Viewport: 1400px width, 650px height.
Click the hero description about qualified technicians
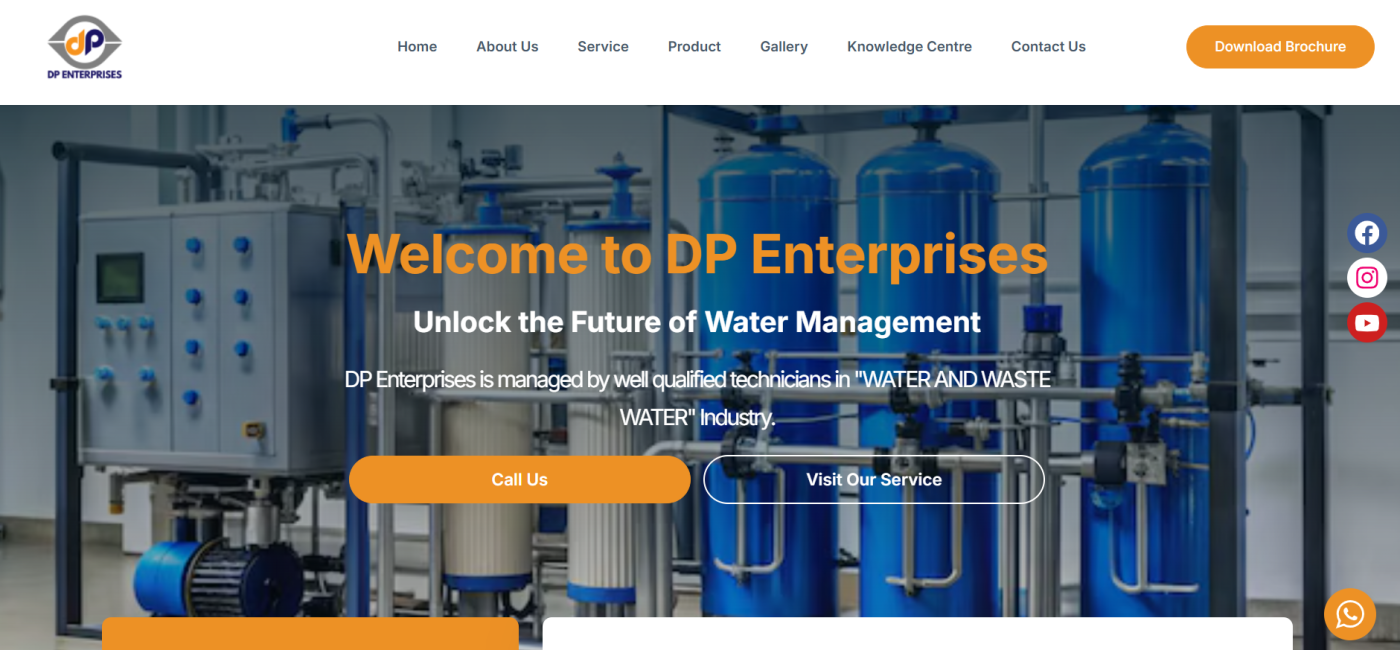click(697, 398)
